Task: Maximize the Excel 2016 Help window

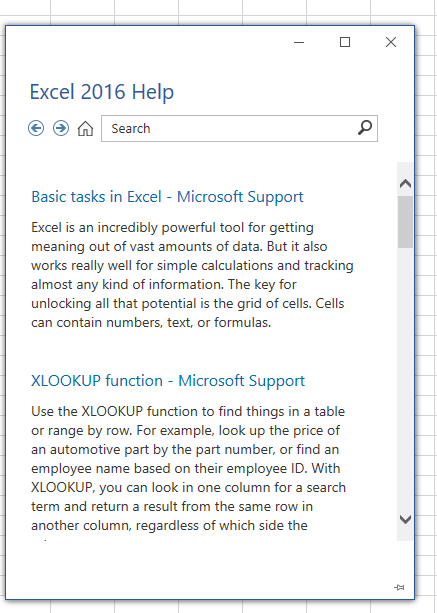Action: tap(345, 42)
